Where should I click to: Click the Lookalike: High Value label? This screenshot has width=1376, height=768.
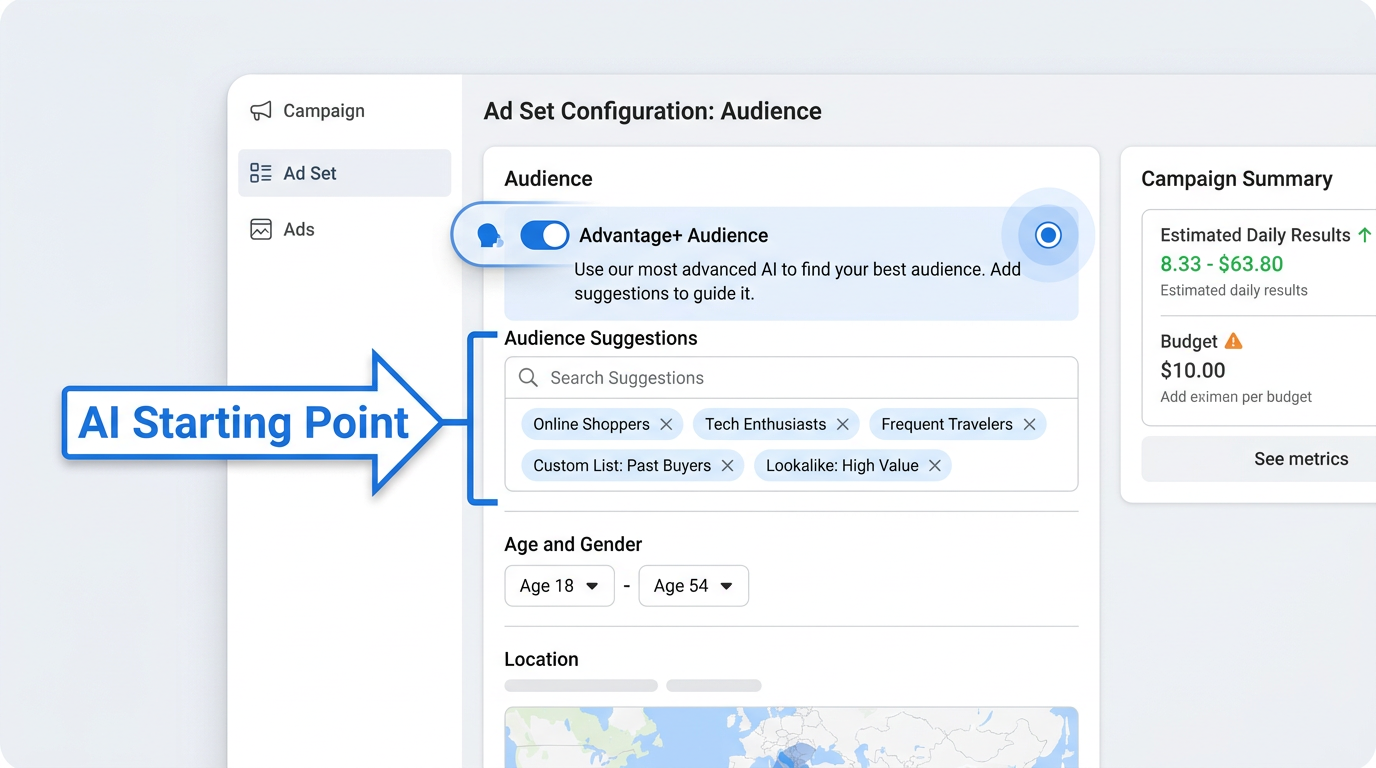842,466
